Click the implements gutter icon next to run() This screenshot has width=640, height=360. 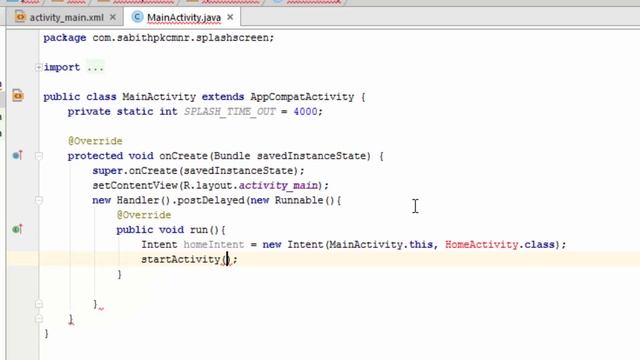[18, 229]
